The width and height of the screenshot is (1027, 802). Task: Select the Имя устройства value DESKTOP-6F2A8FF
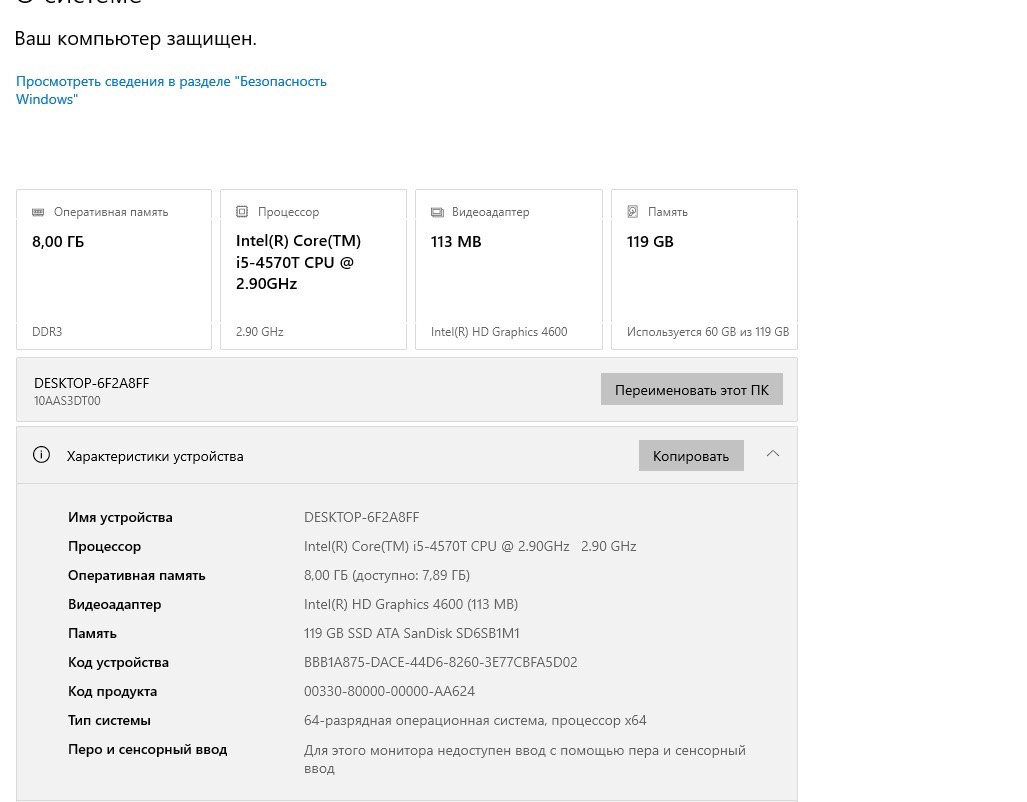[362, 518]
